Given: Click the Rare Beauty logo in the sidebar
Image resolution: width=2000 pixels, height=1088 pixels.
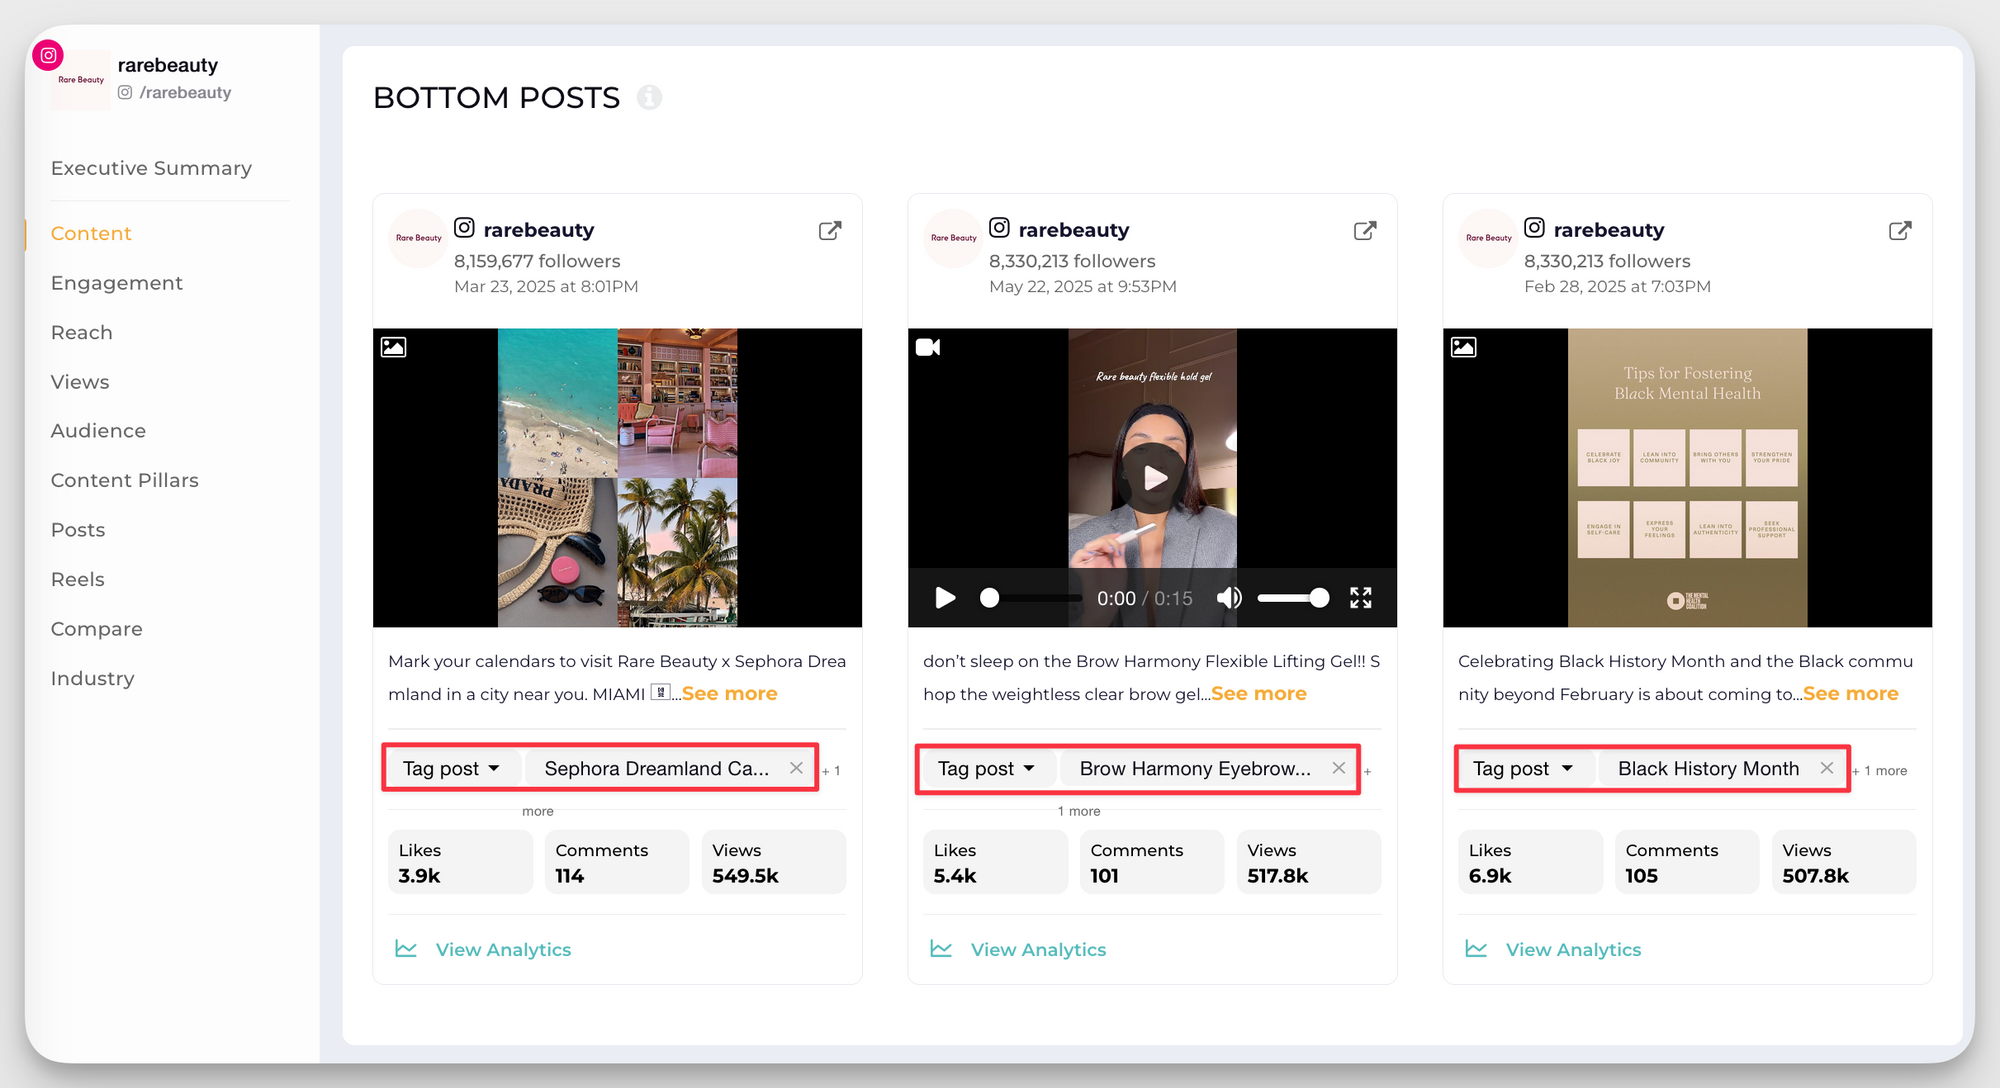Looking at the screenshot, I should pos(81,80).
